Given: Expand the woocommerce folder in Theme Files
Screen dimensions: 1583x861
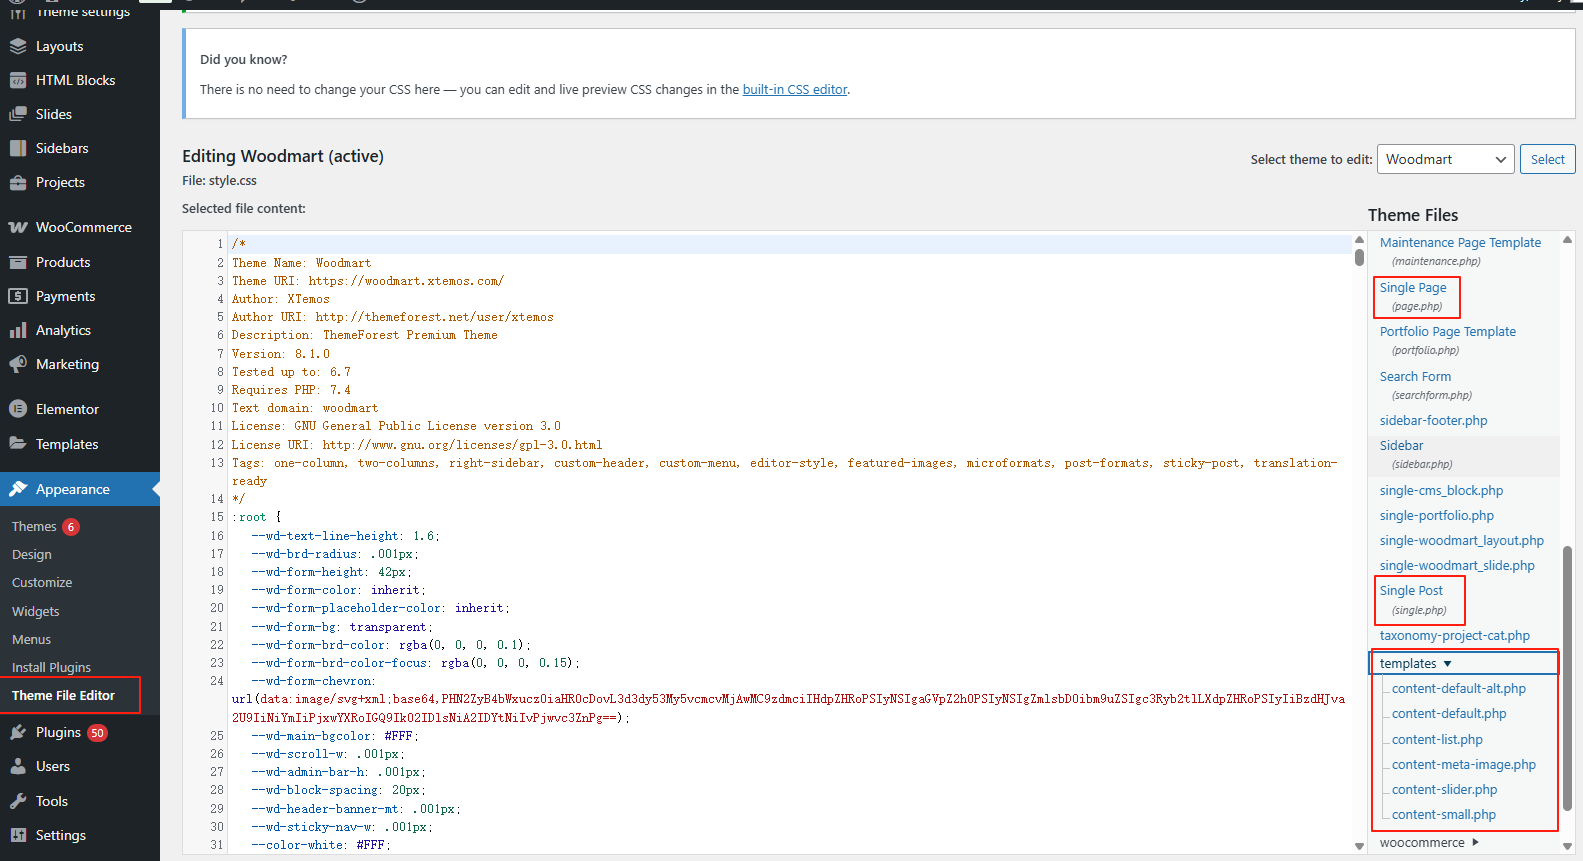Looking at the screenshot, I should [1429, 843].
